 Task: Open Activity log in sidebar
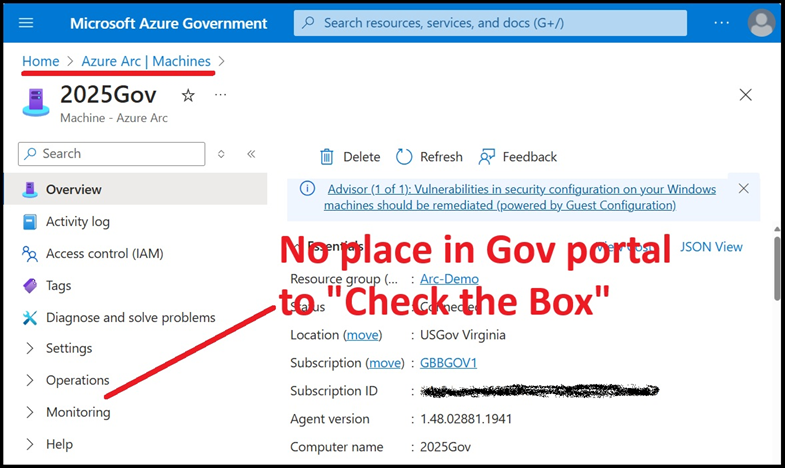pos(77,222)
